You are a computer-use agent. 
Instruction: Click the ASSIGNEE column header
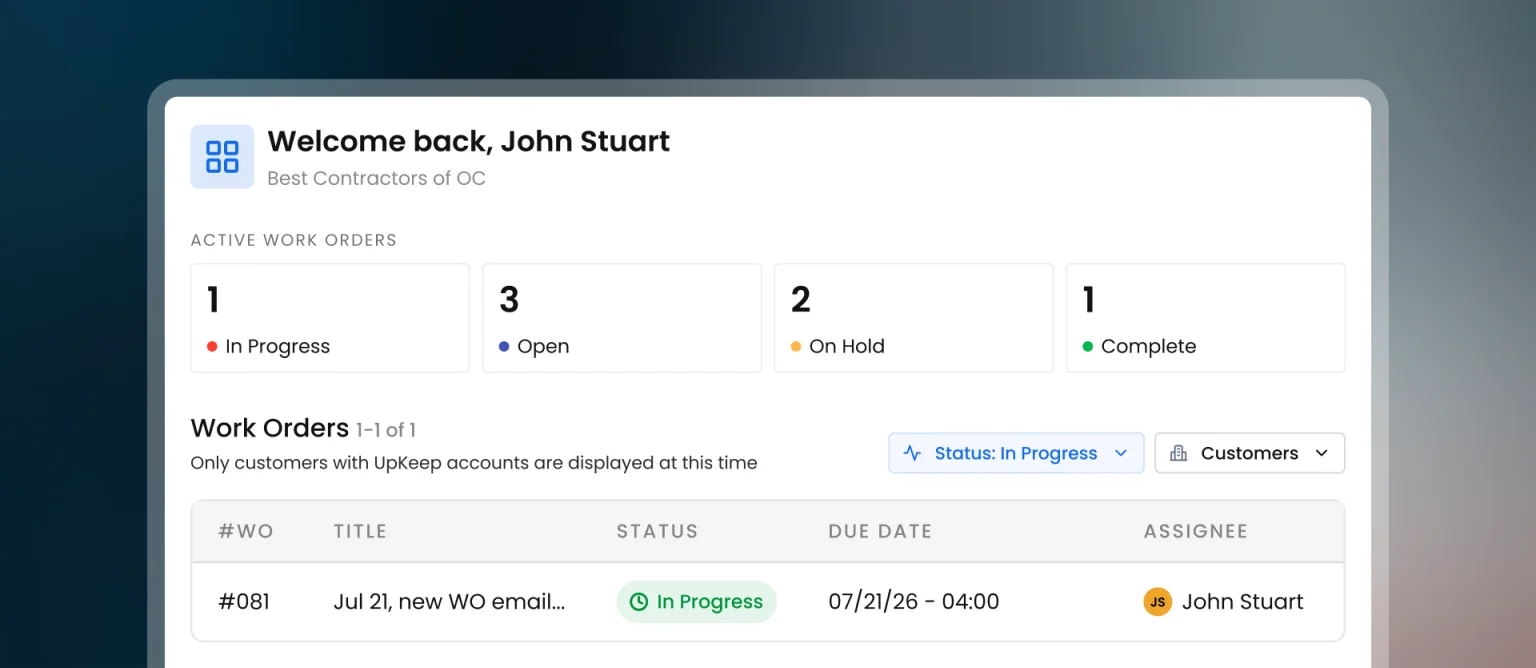click(x=1196, y=532)
